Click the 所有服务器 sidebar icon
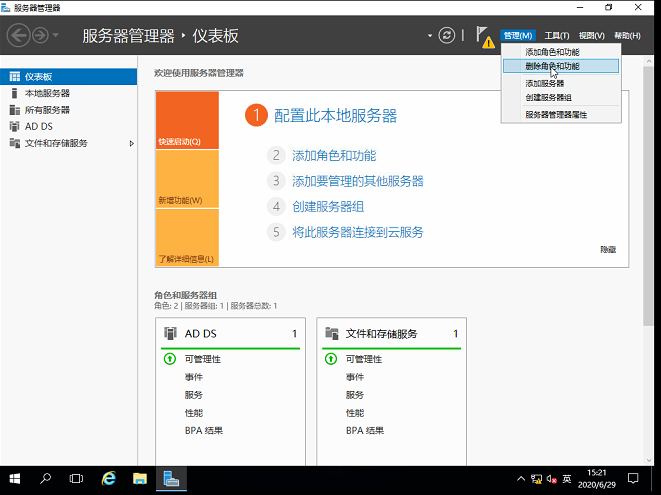 [15, 110]
